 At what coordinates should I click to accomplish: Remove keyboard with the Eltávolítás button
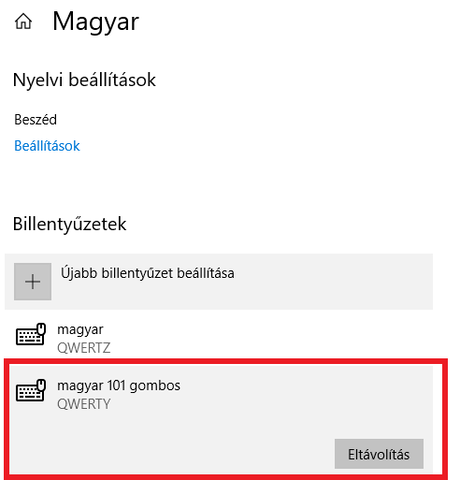click(379, 454)
